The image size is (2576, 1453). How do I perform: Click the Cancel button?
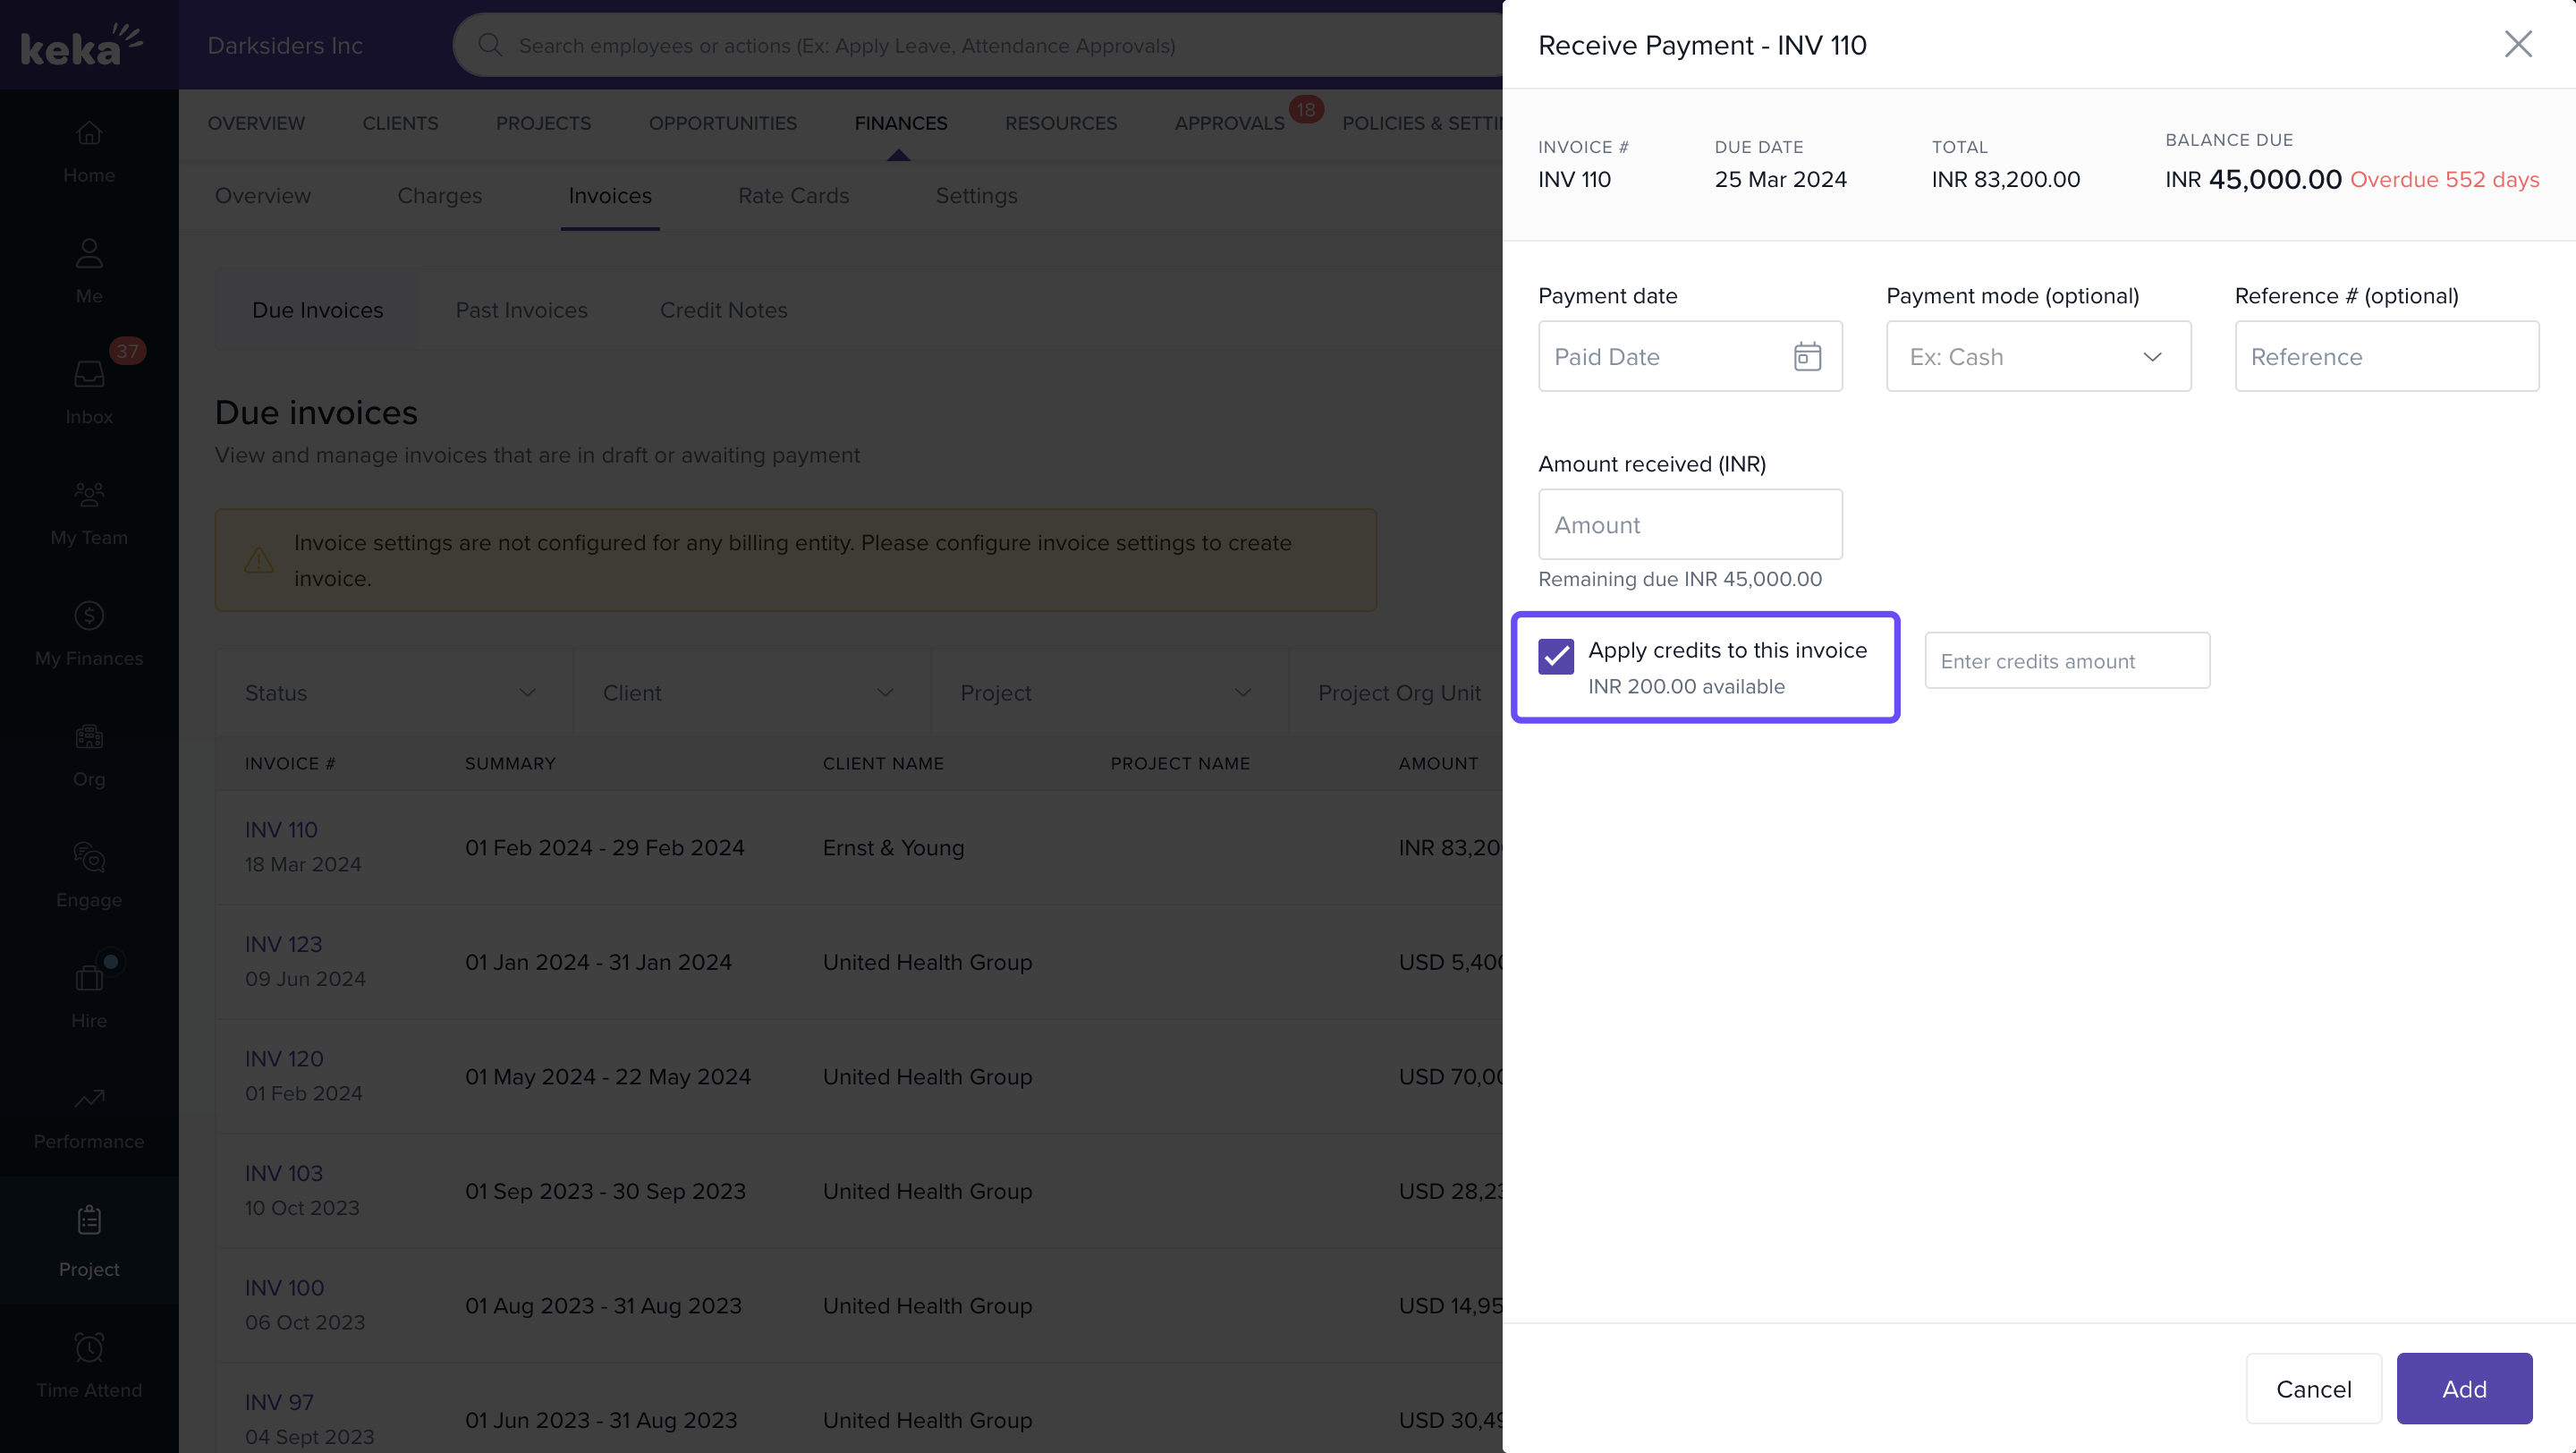pyautogui.click(x=2313, y=1389)
